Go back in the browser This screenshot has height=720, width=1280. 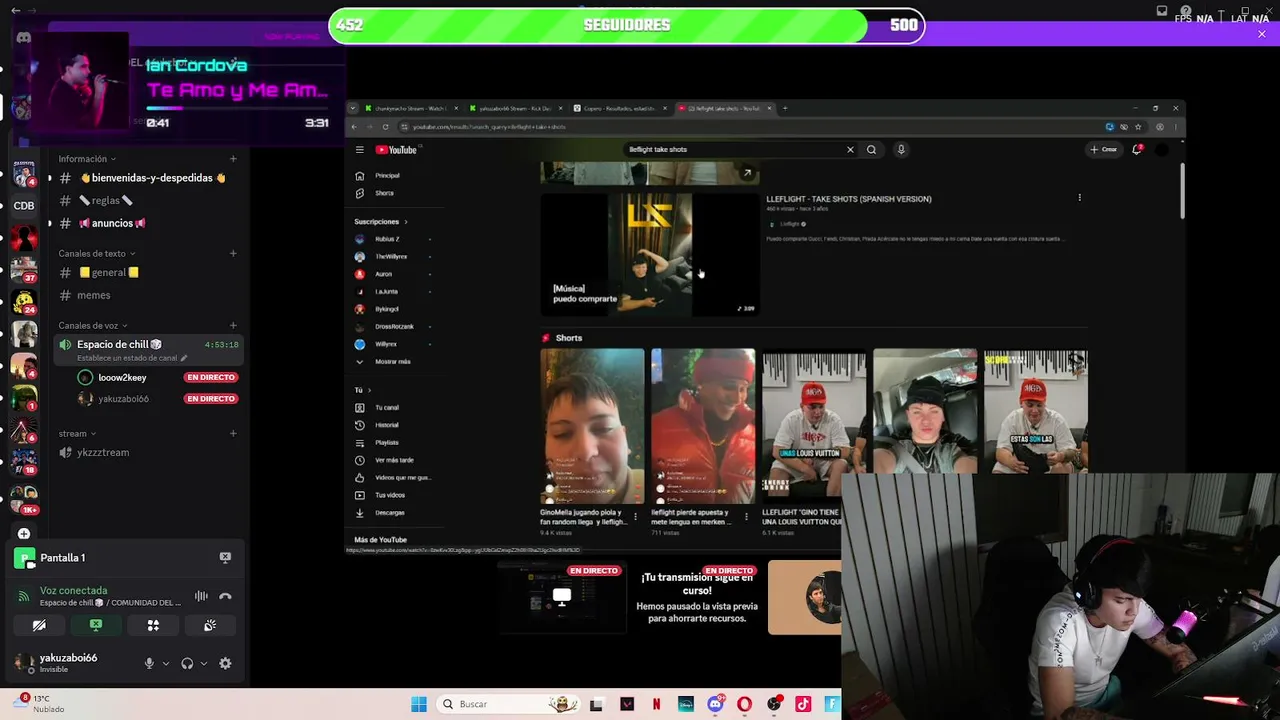[x=355, y=127]
